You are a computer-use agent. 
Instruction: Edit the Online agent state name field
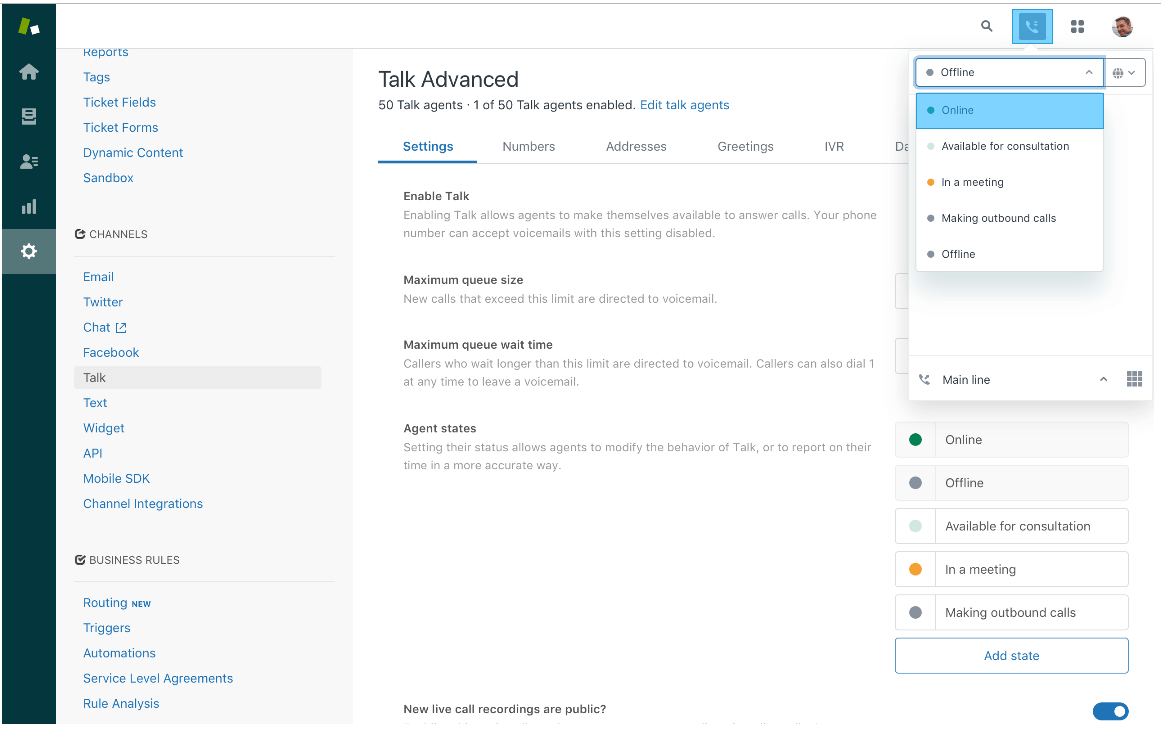[1031, 440]
